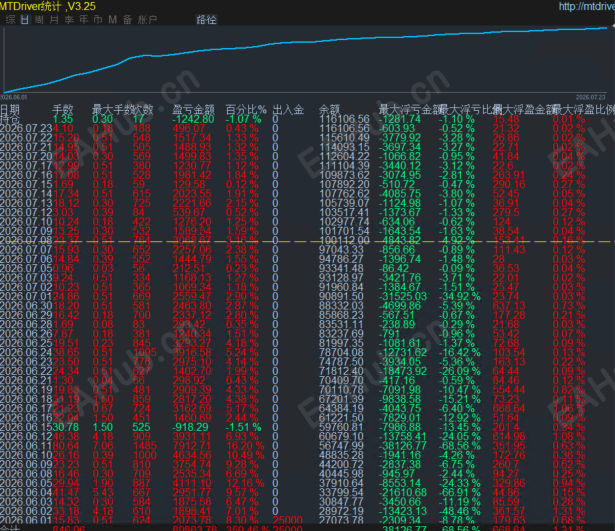Click the 25000 deposit on 2026.06.01

[x=287, y=520]
